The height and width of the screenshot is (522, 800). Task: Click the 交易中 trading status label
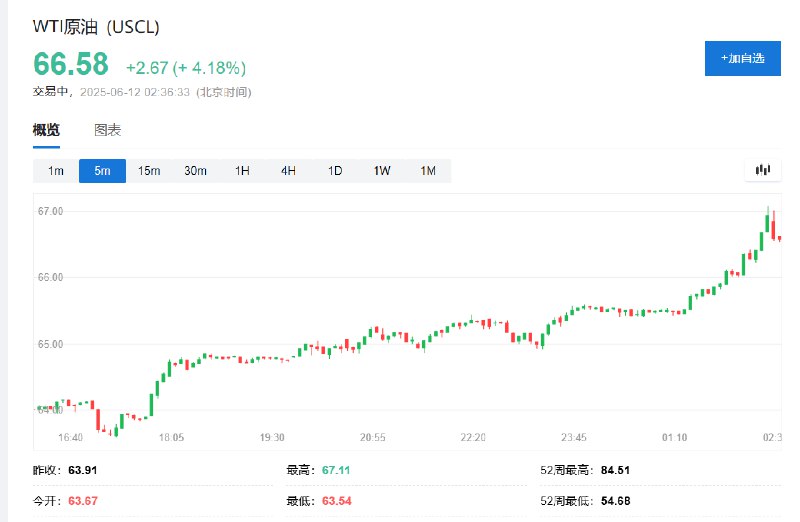click(51, 92)
